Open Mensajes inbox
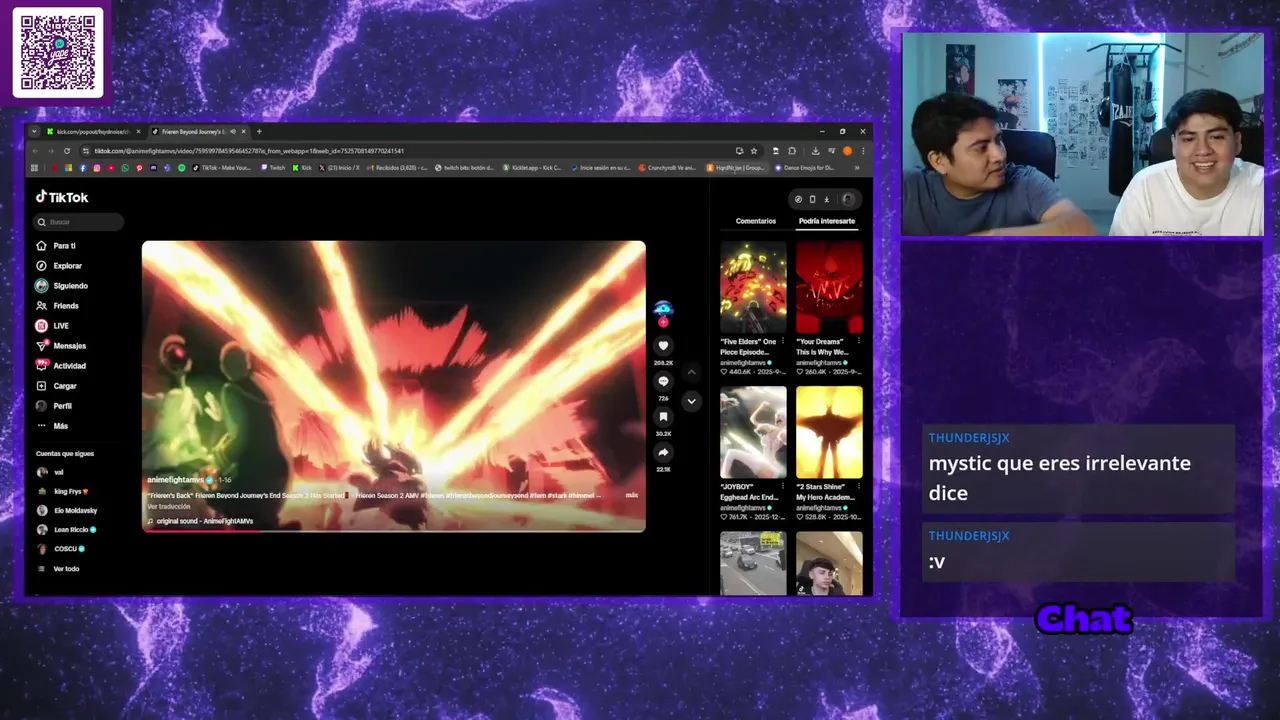The width and height of the screenshot is (1280, 720). click(61, 346)
